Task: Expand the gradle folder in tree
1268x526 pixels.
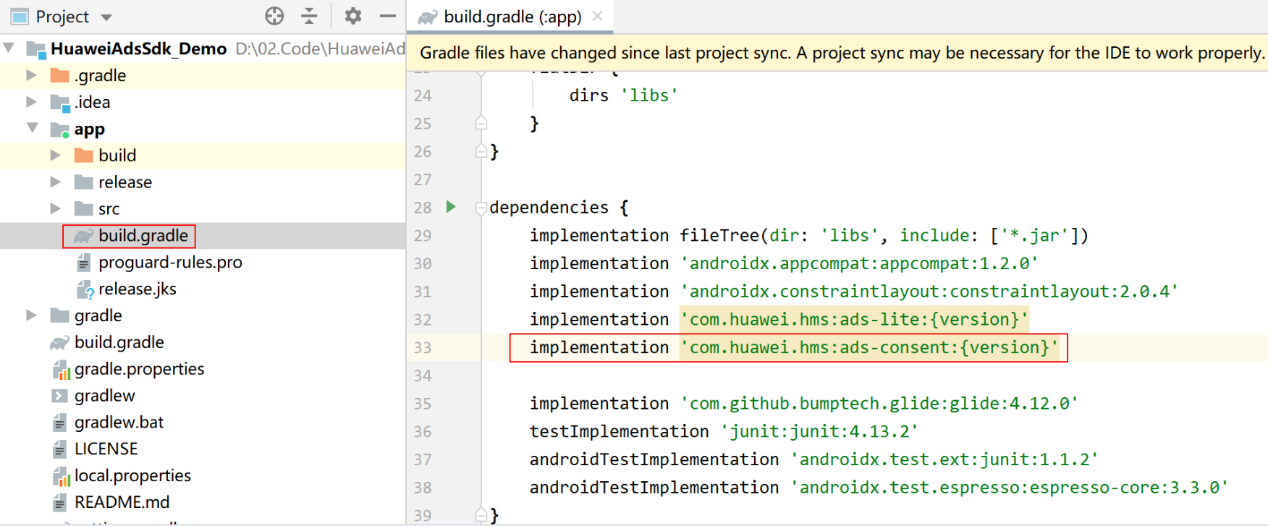Action: (32, 315)
